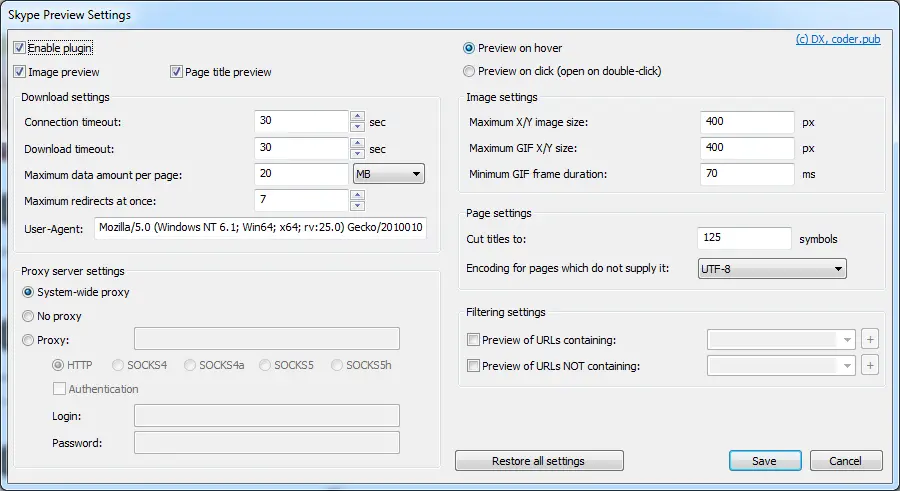Image resolution: width=900 pixels, height=491 pixels.
Task: Open the UTF-8 encoding dropdown
Action: 772,268
